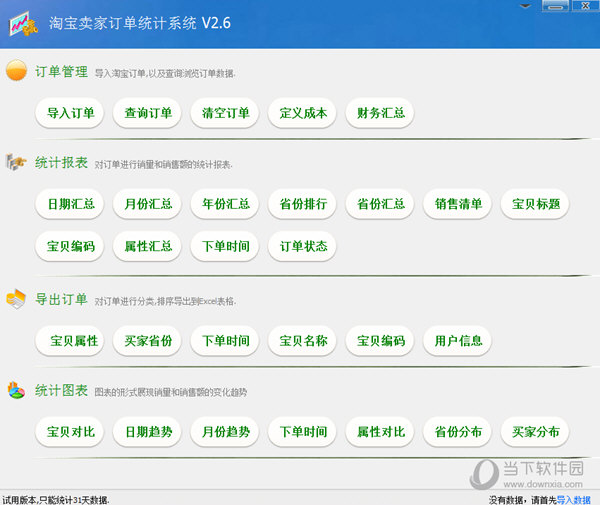This screenshot has width=600, height=505.
Task: Export orders by 宝贝属性
Action: click(70, 340)
